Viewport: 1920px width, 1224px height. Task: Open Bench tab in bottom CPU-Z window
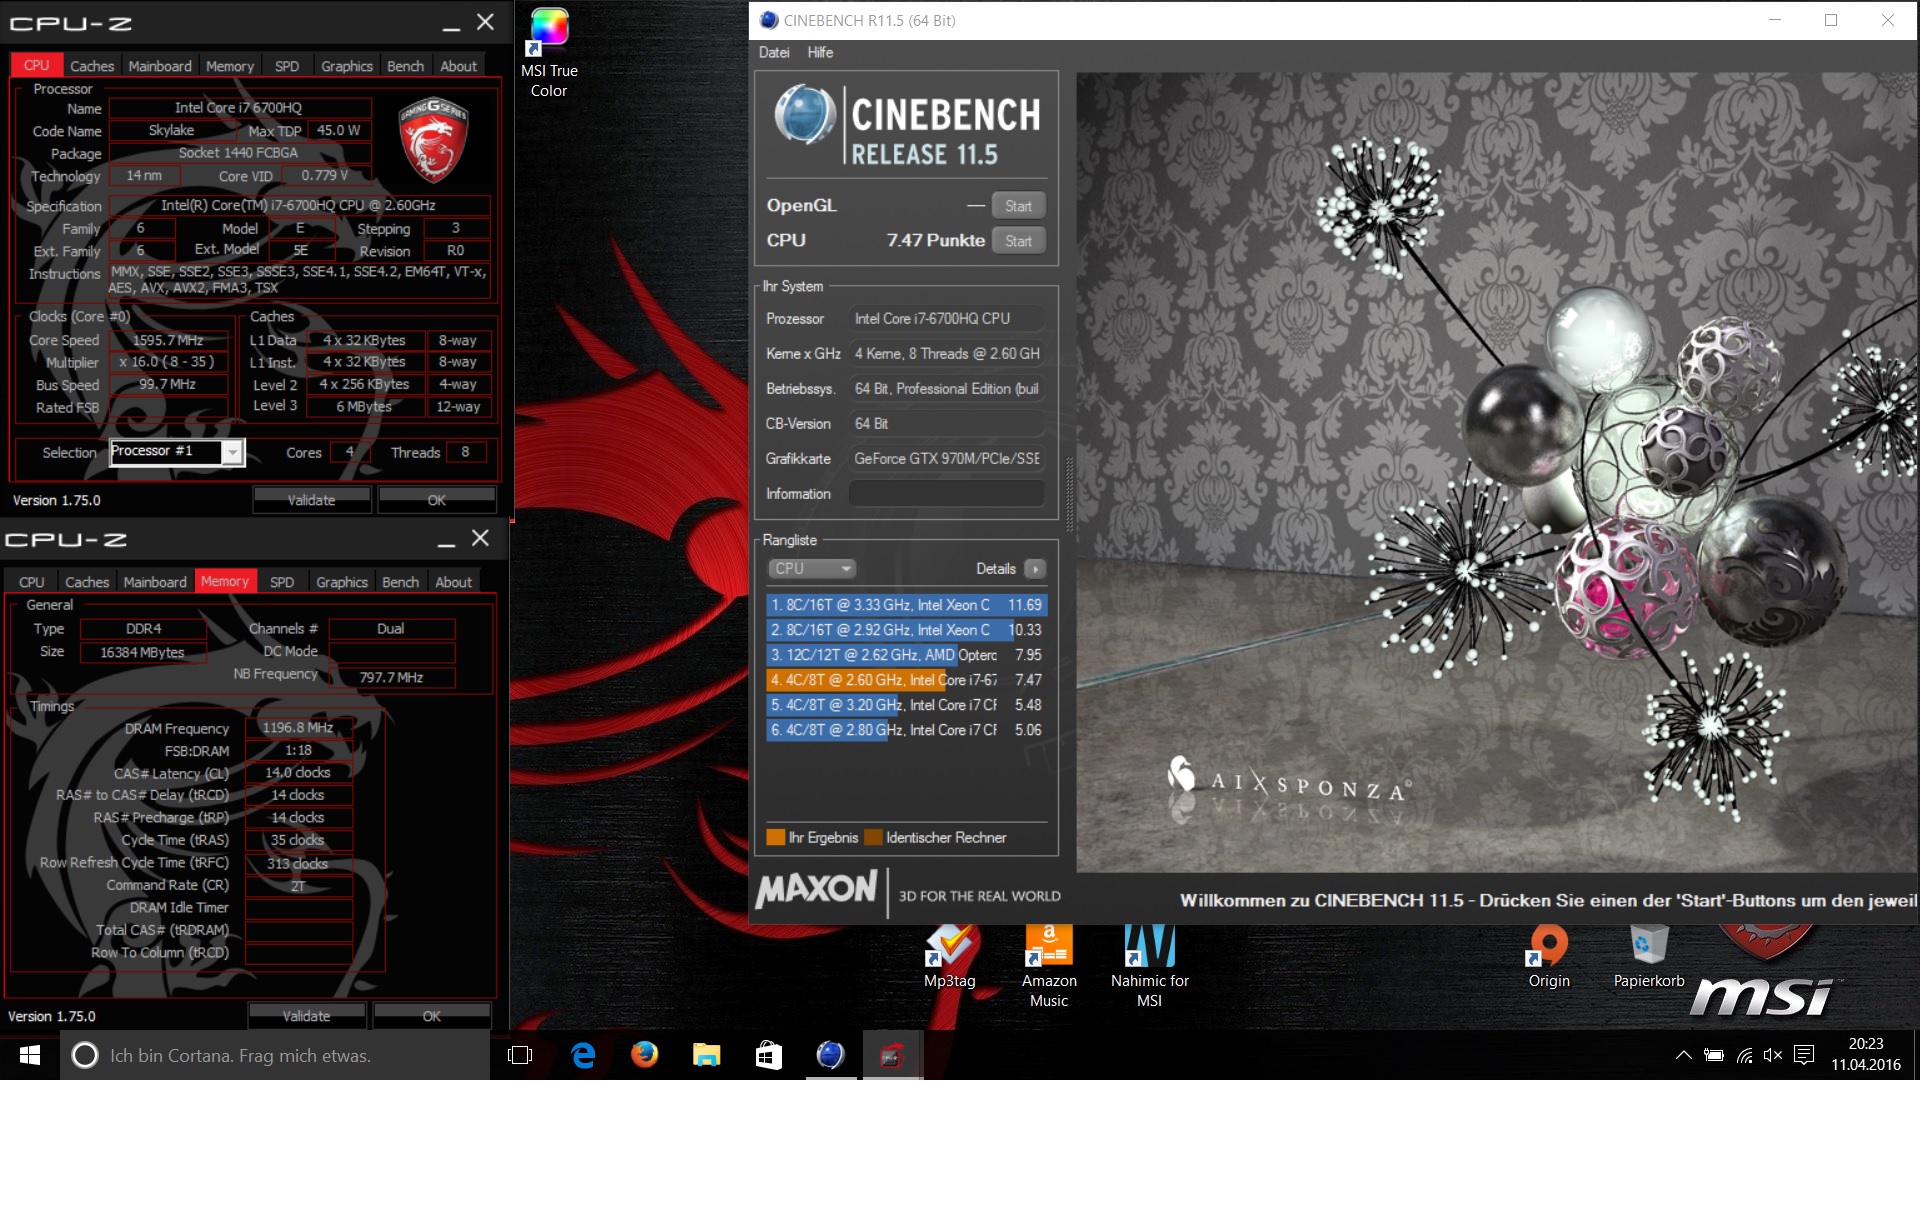(401, 582)
